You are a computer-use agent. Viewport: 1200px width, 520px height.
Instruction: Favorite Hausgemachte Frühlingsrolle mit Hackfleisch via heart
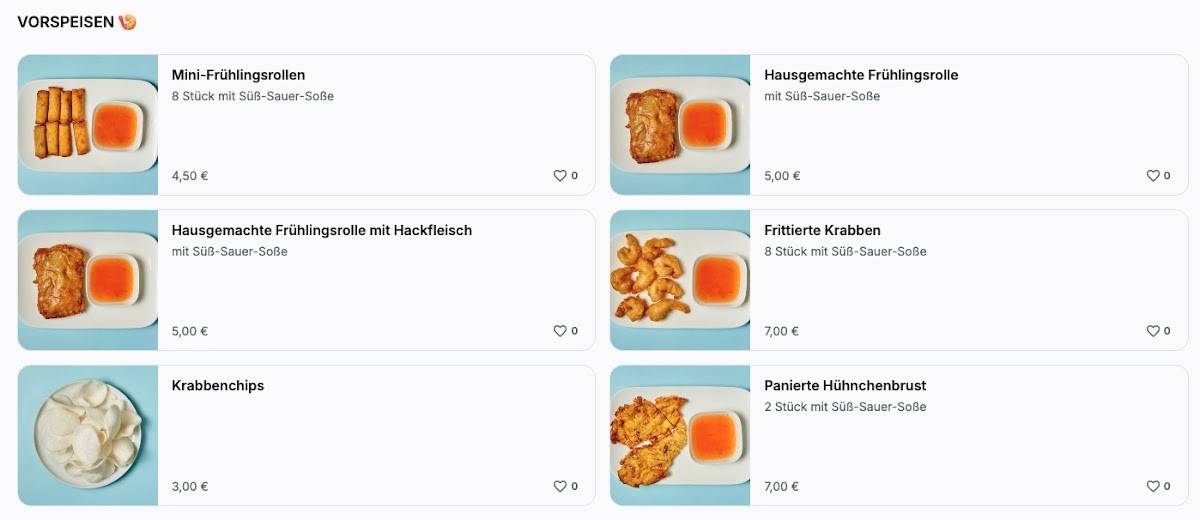[560, 331]
